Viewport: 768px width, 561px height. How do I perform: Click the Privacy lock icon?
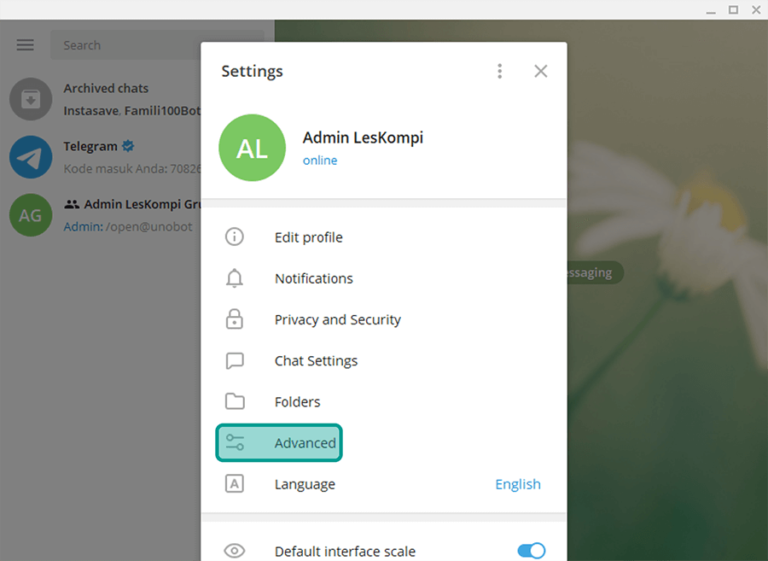point(235,319)
